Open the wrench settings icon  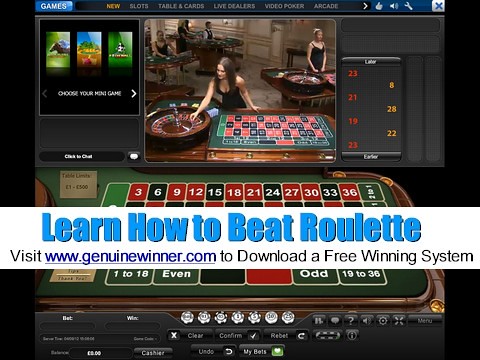[409, 6]
